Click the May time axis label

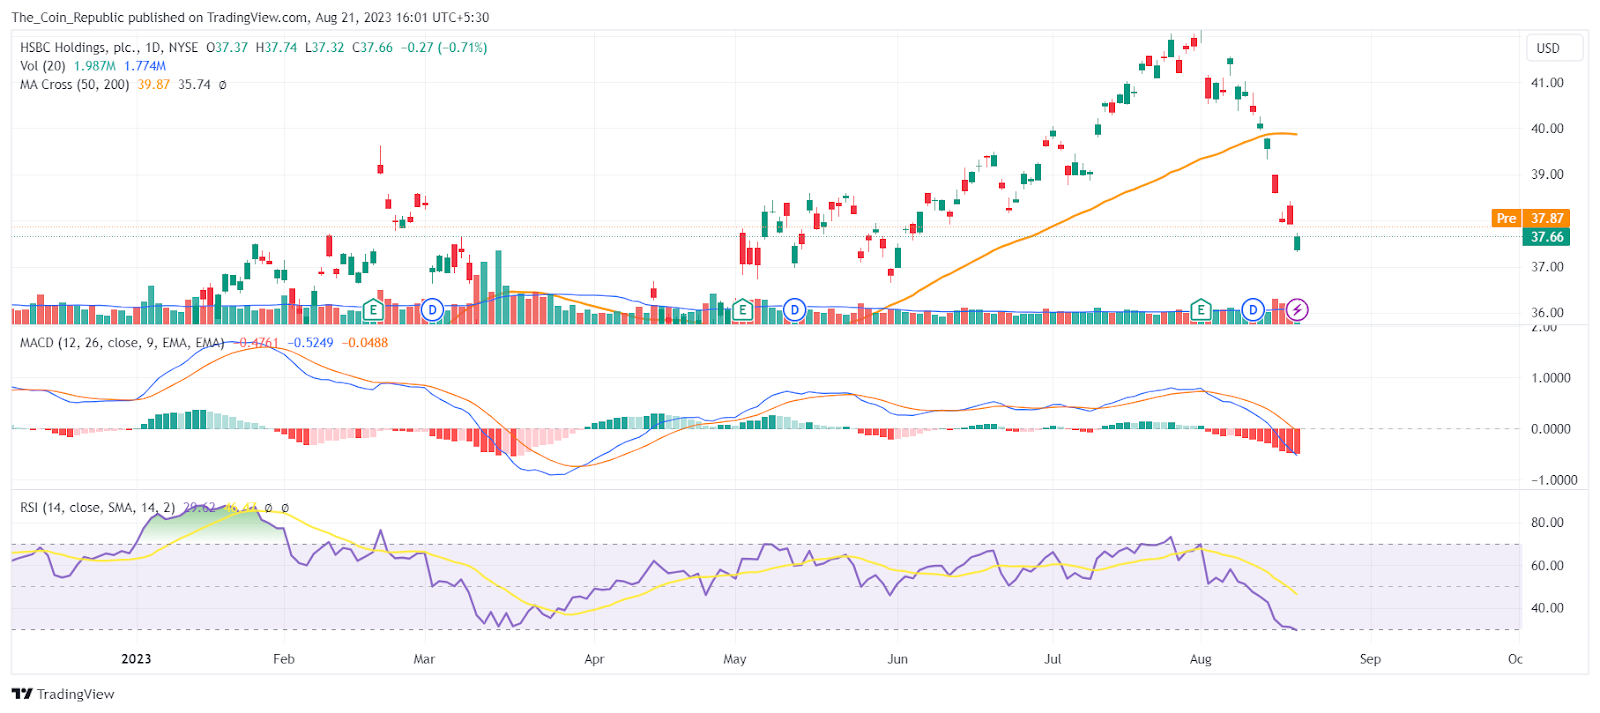click(x=735, y=659)
